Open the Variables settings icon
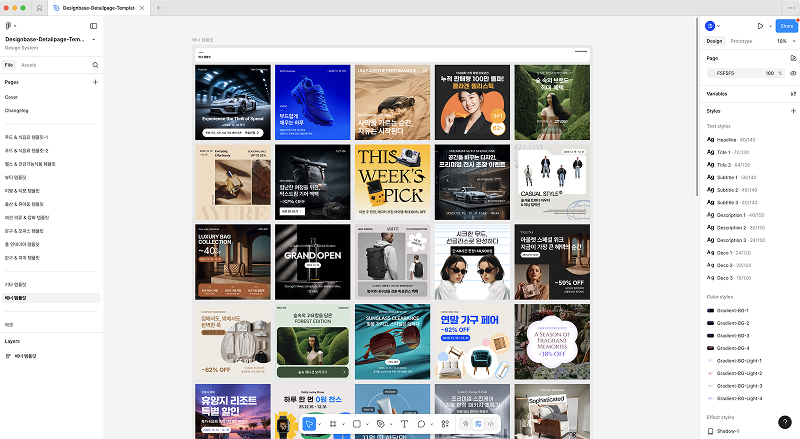The height and width of the screenshot is (439, 800). point(793,94)
